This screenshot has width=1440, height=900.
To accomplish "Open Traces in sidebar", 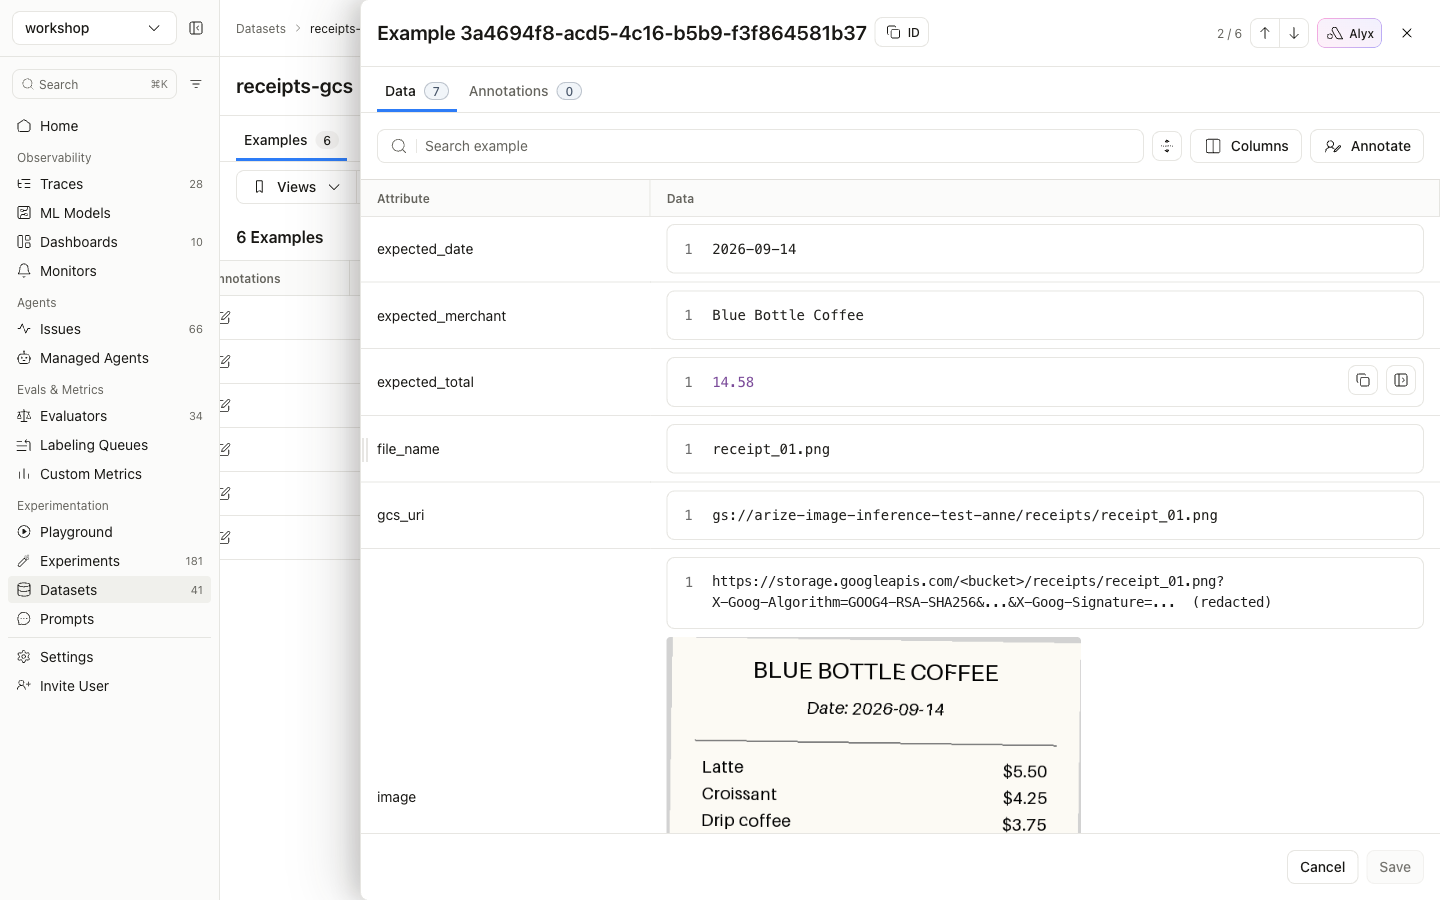I will (110, 184).
